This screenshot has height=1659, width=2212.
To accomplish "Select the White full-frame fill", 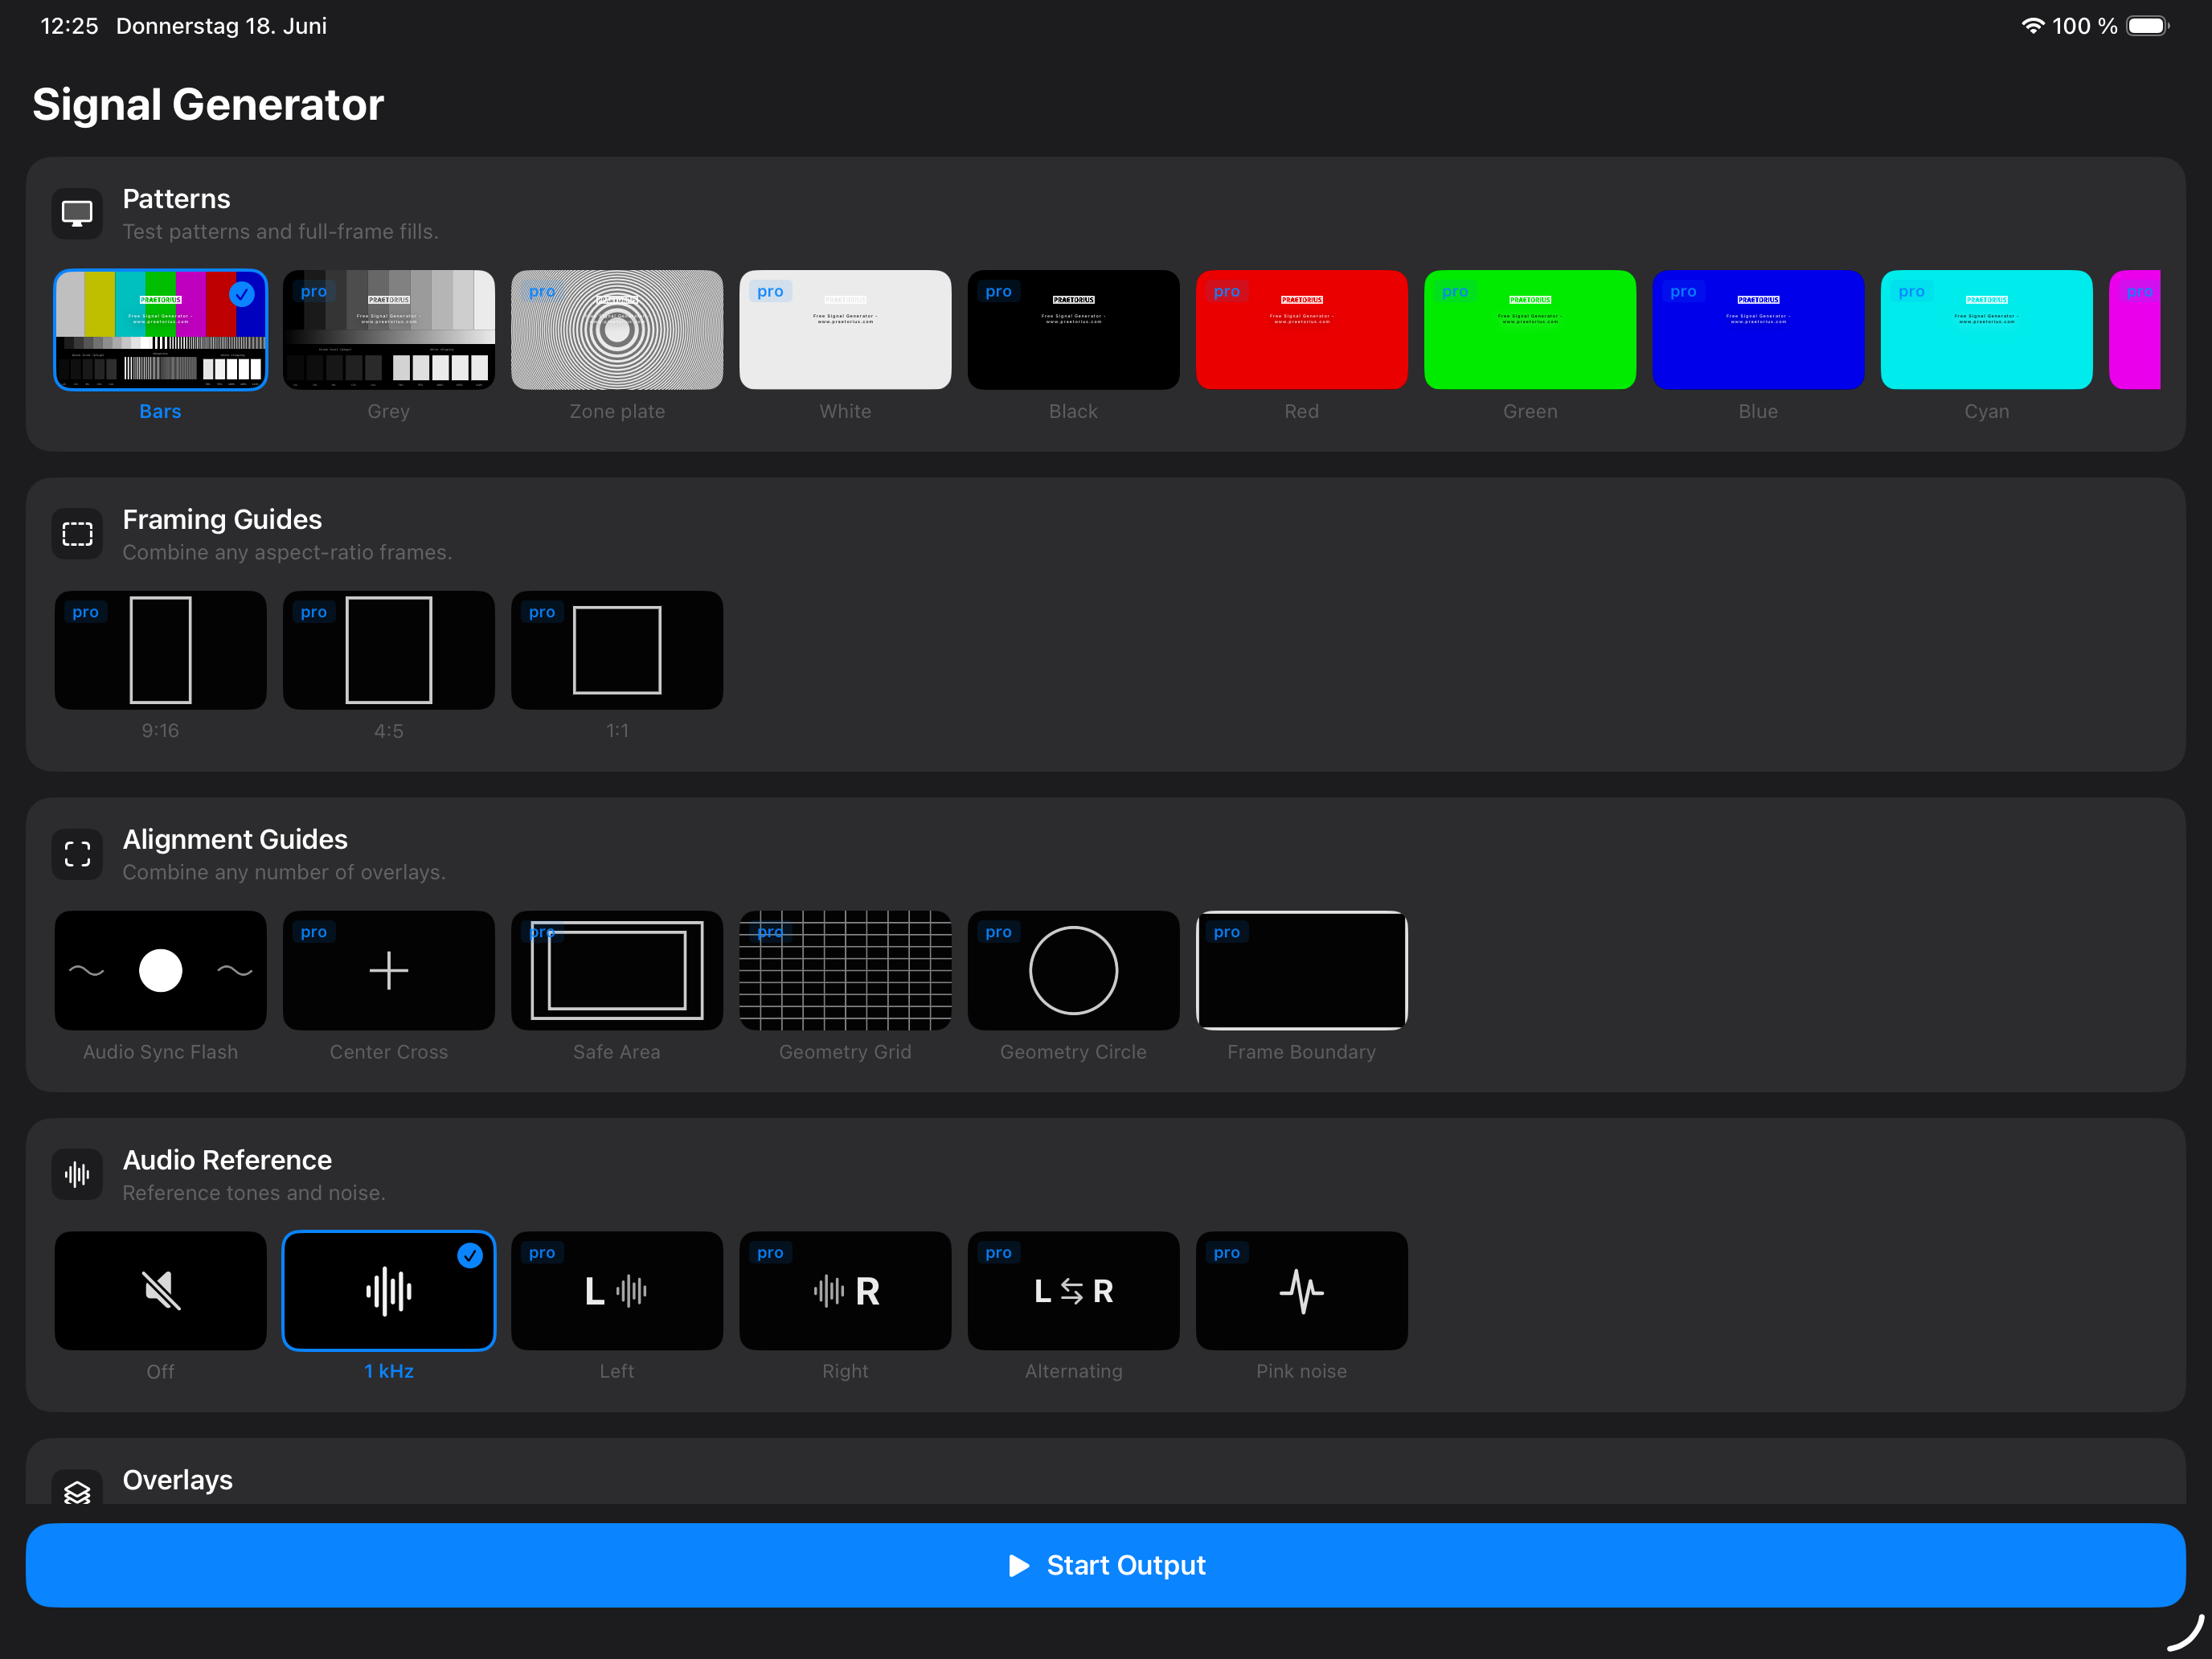I will [845, 329].
